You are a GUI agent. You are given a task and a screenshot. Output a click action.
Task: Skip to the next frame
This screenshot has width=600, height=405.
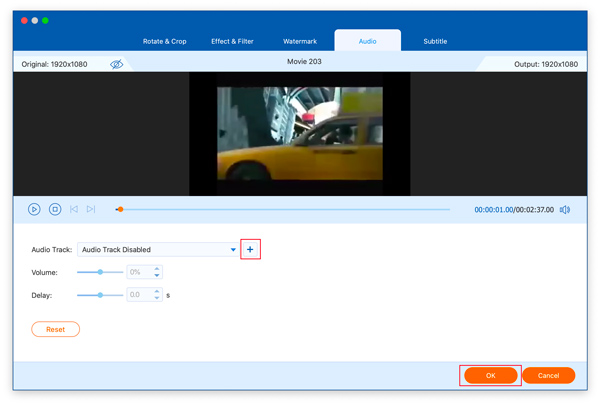tap(91, 209)
